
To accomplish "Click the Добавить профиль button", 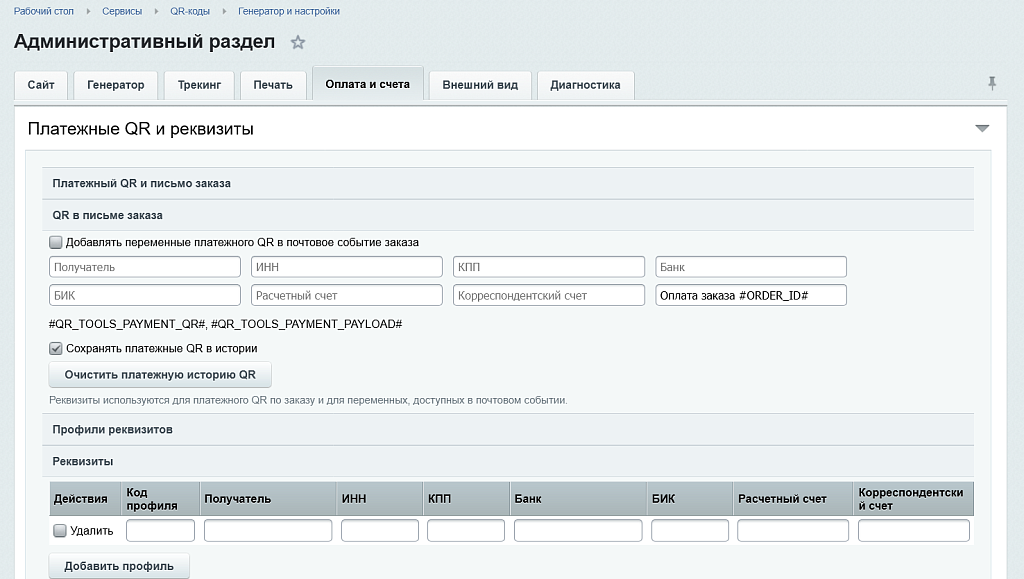I will click(x=119, y=566).
